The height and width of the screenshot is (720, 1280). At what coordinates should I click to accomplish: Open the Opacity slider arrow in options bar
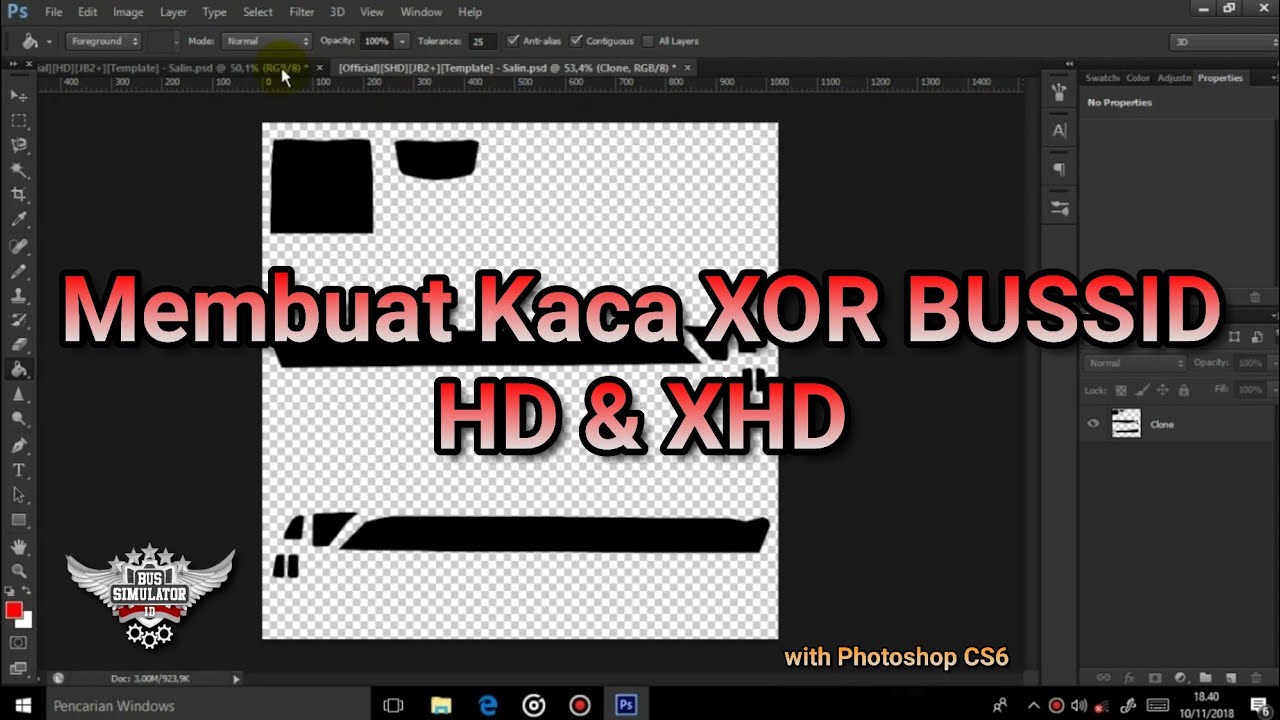[402, 41]
